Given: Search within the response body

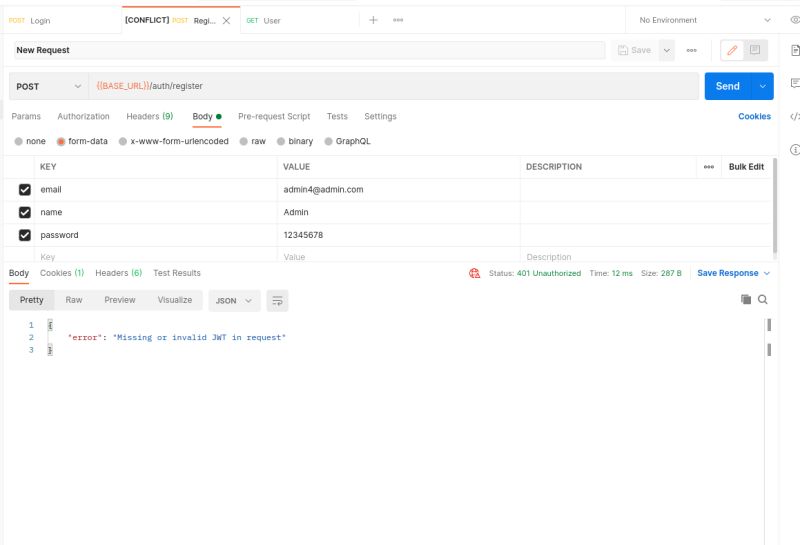Looking at the screenshot, I should (x=763, y=300).
